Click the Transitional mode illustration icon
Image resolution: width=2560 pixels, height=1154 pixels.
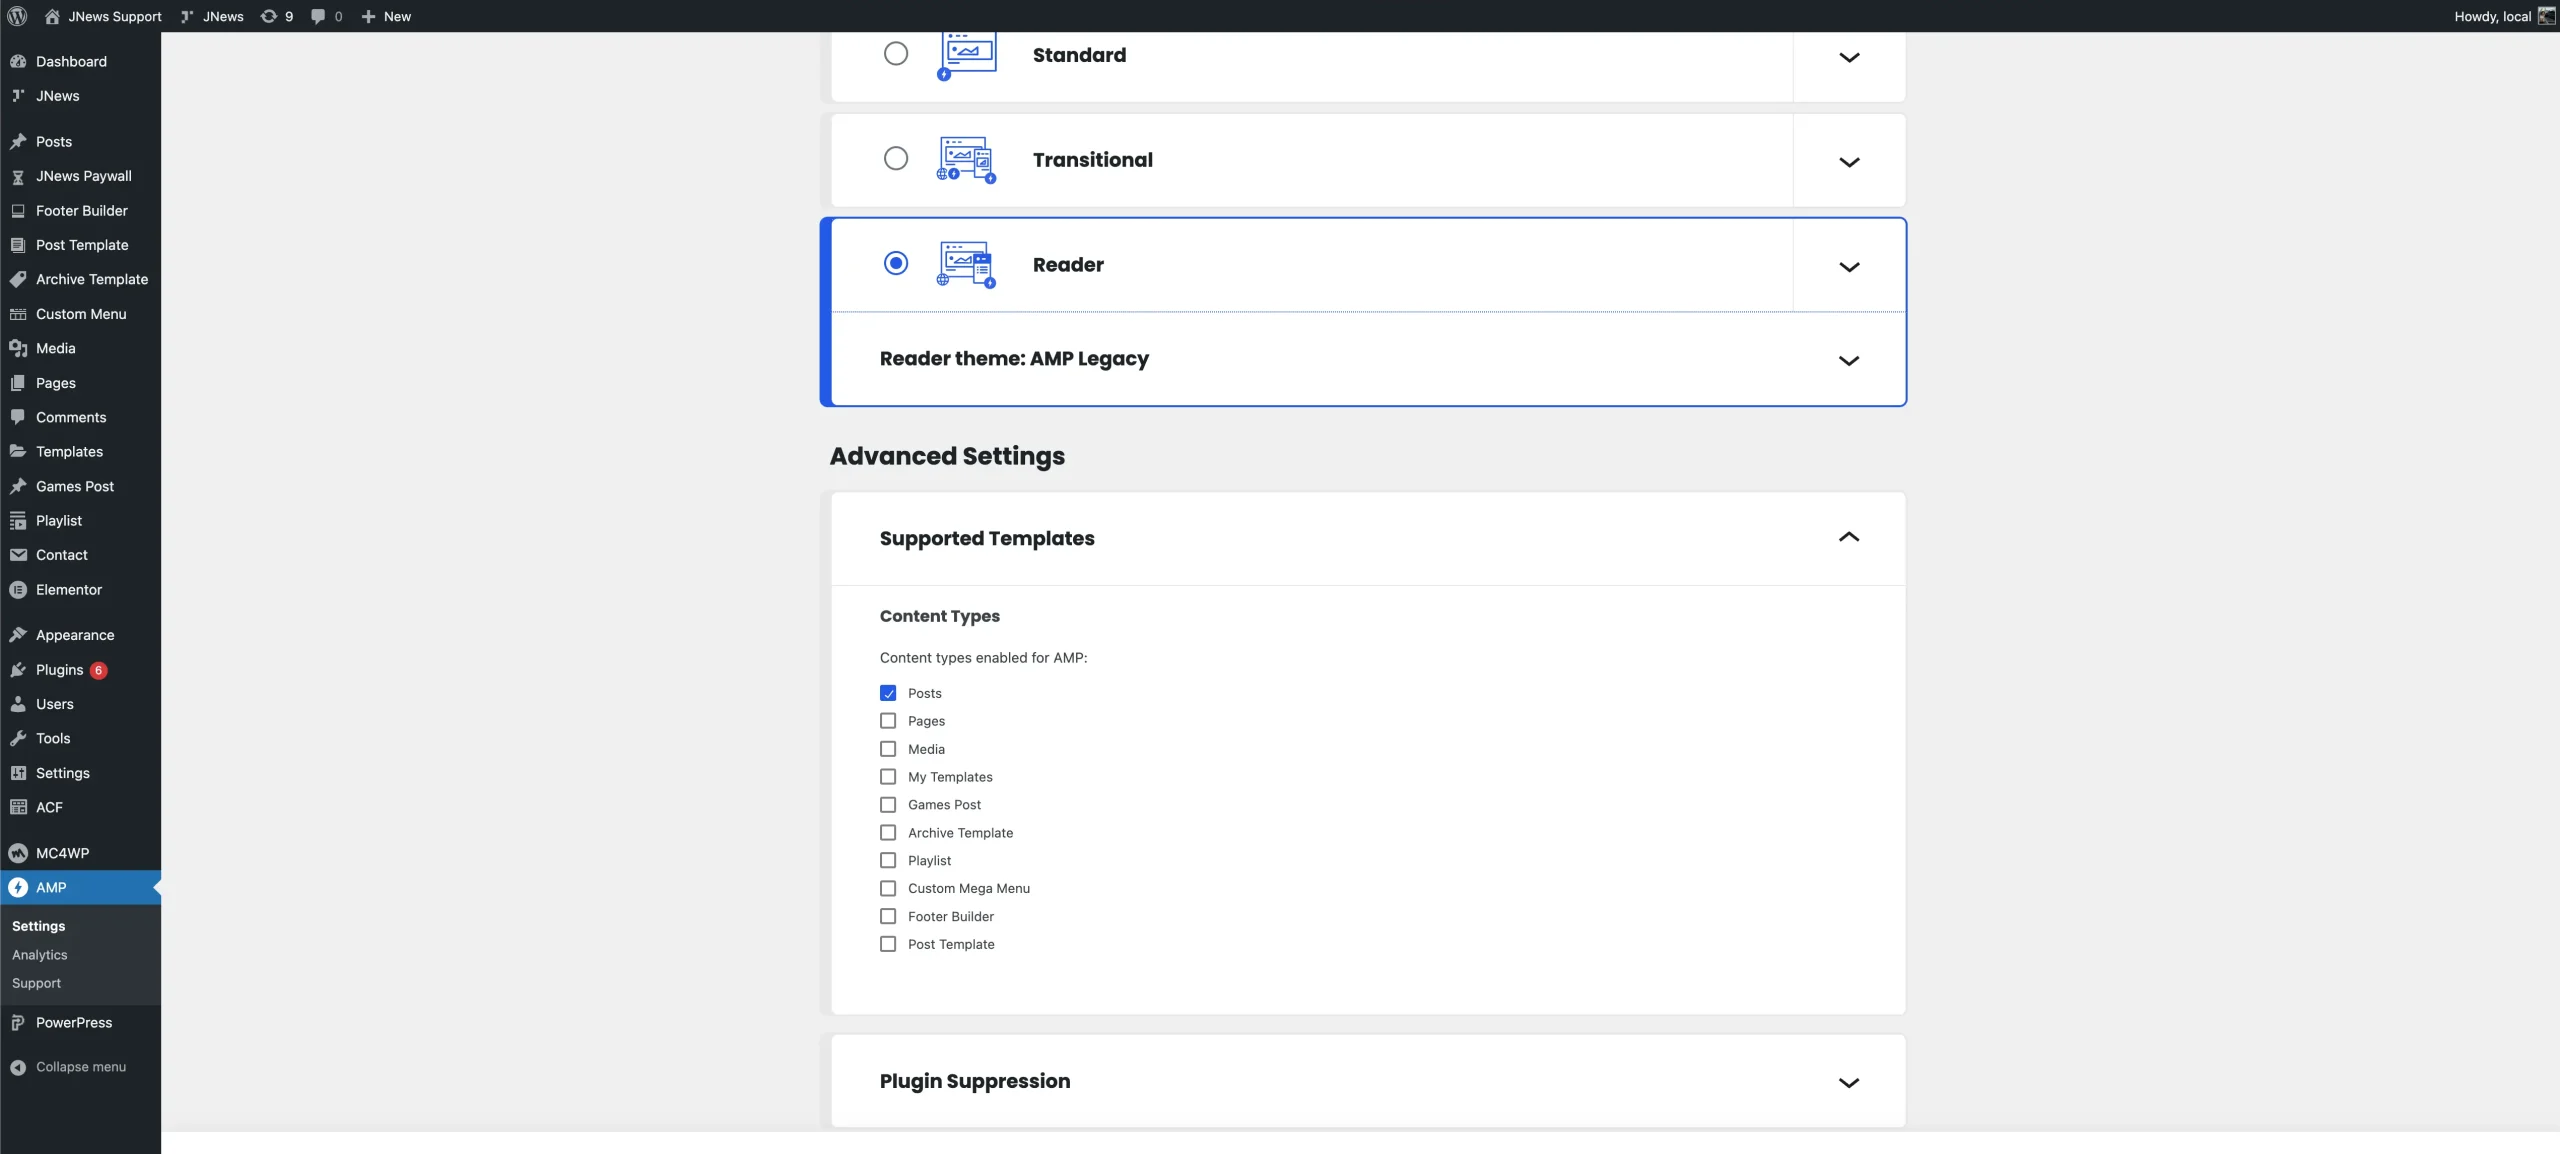pos(966,160)
